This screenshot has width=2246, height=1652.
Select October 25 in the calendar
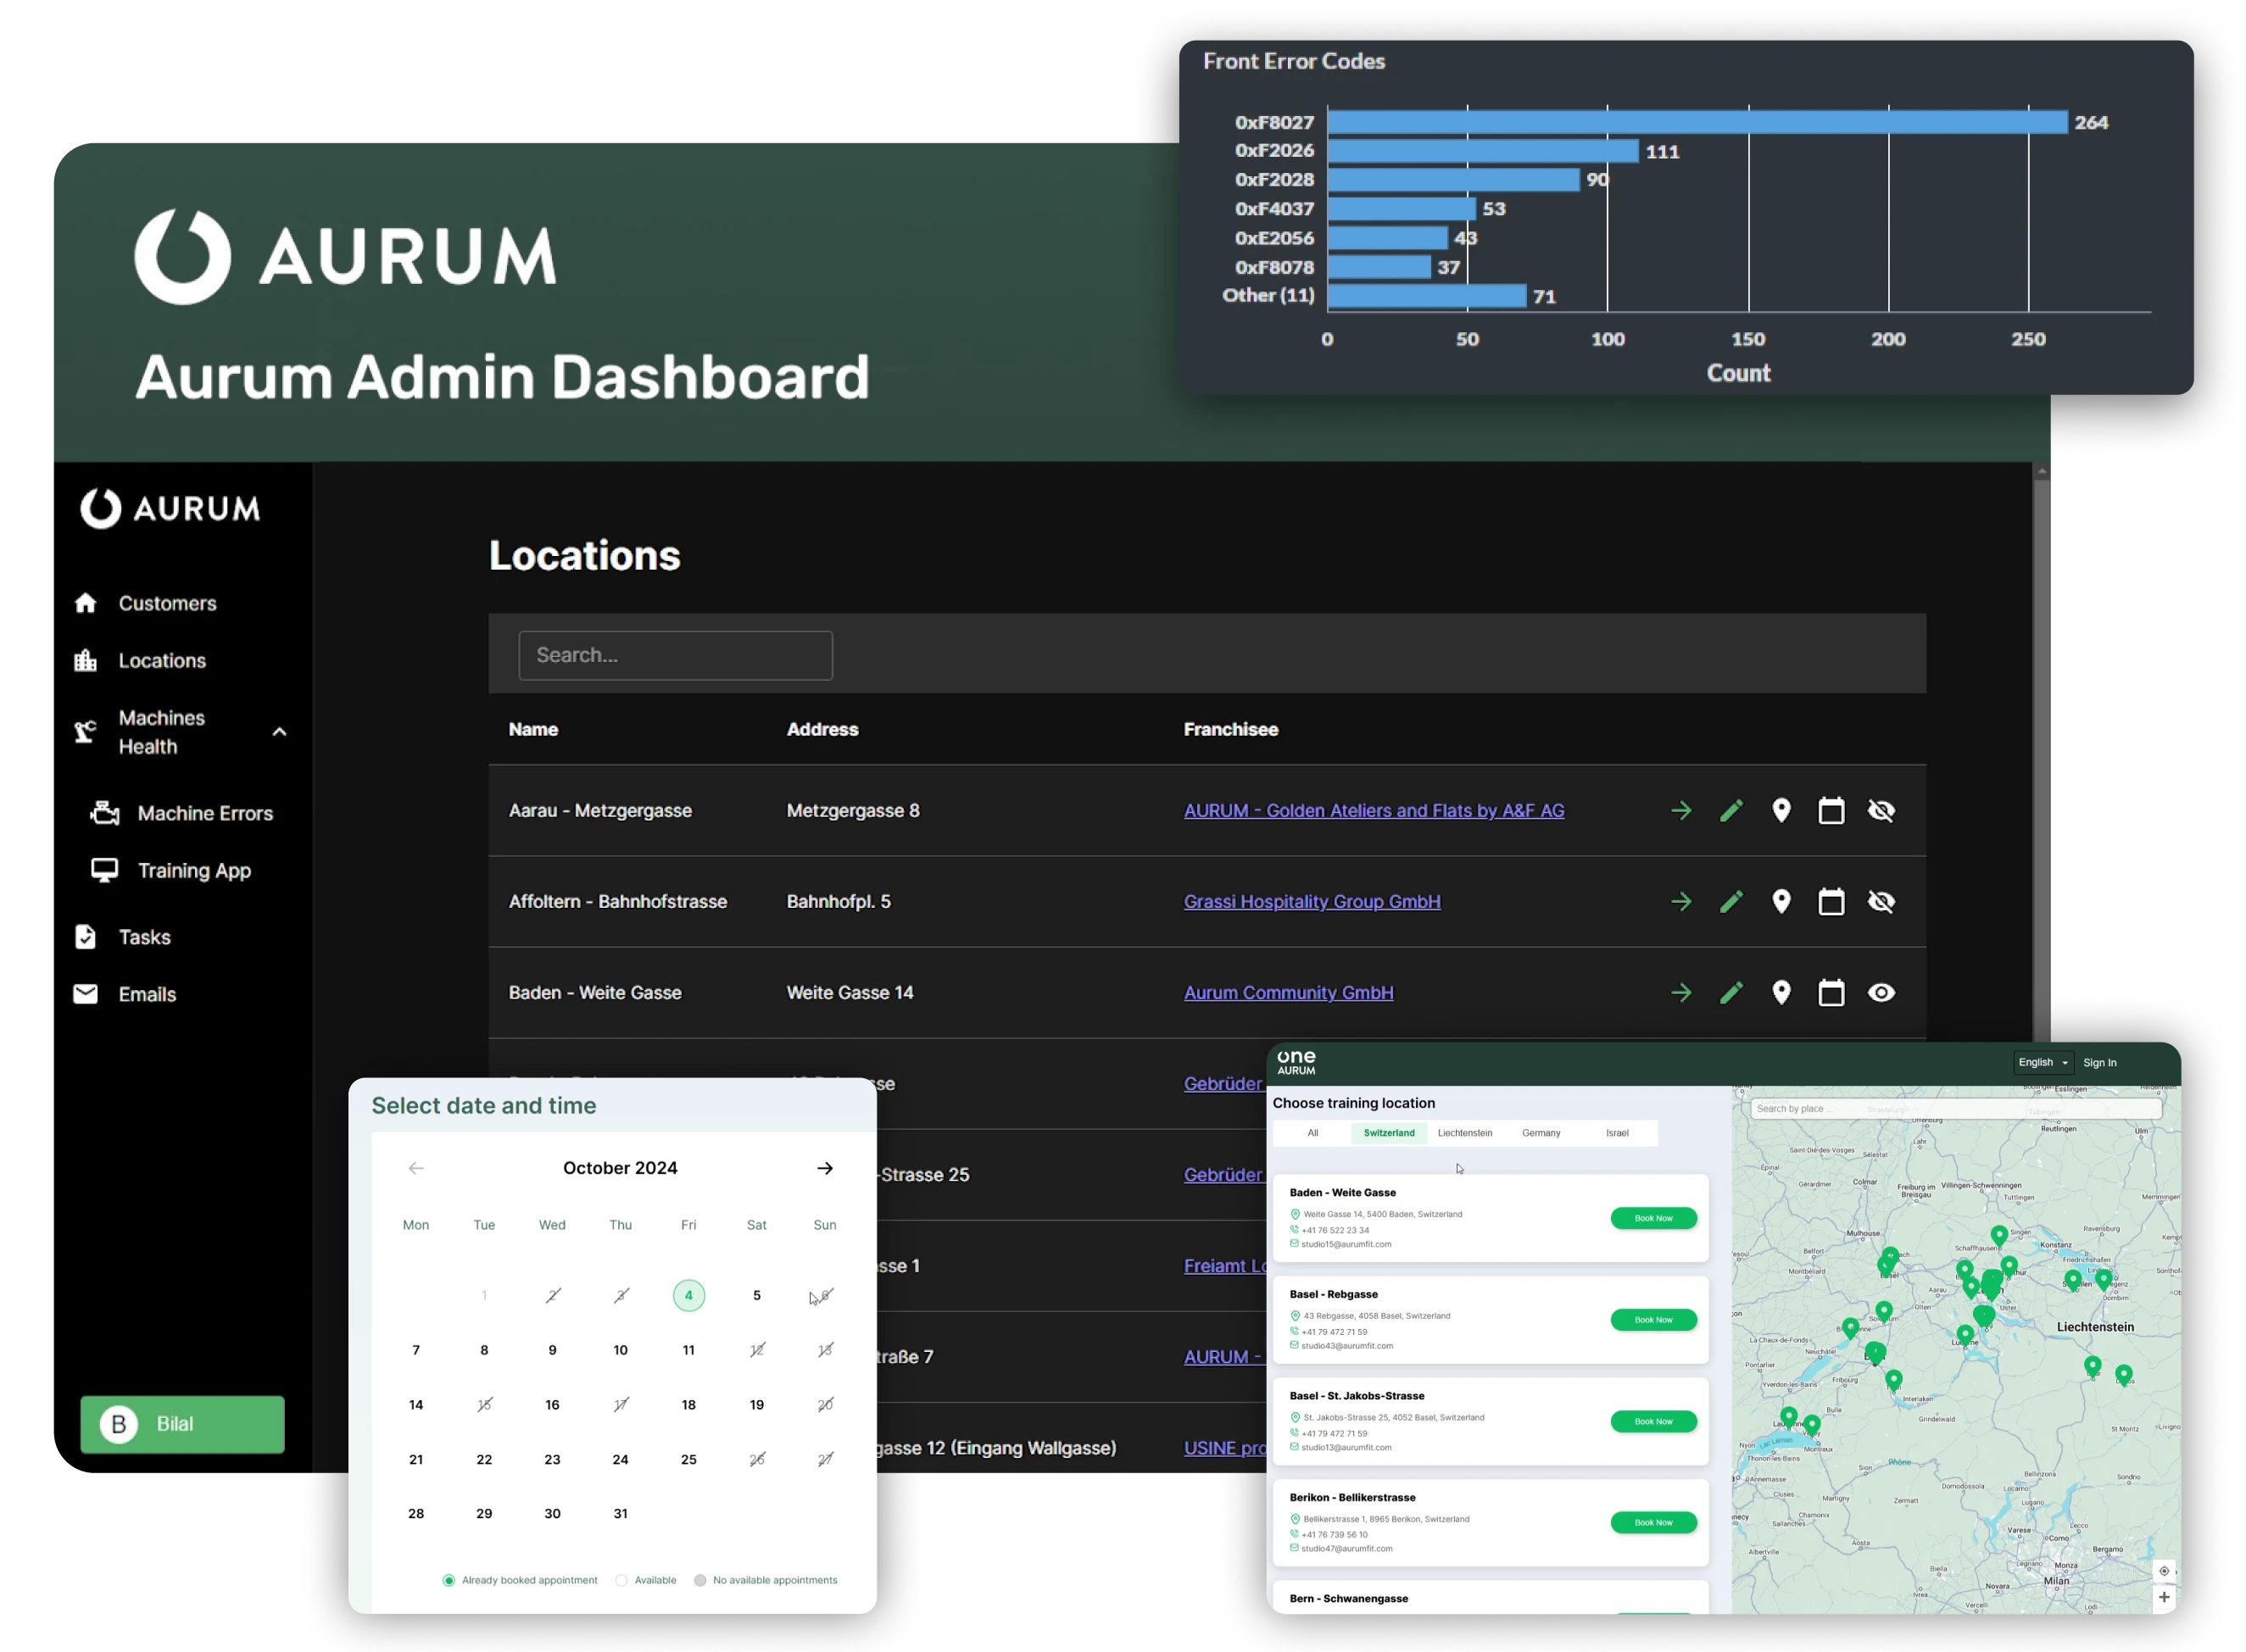pyautogui.click(x=688, y=1460)
